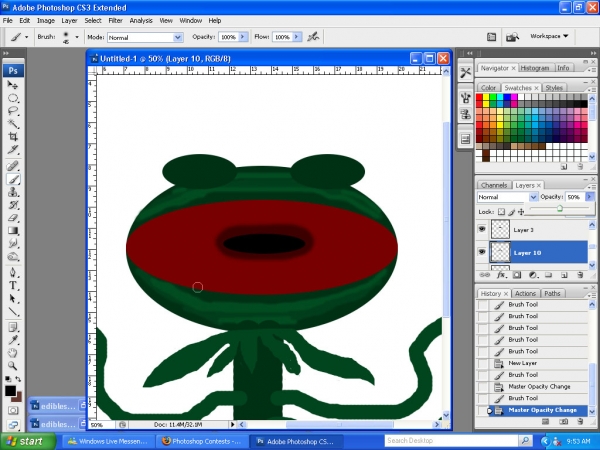Toggle the airbrush option
The height and width of the screenshot is (450, 600).
313,37
